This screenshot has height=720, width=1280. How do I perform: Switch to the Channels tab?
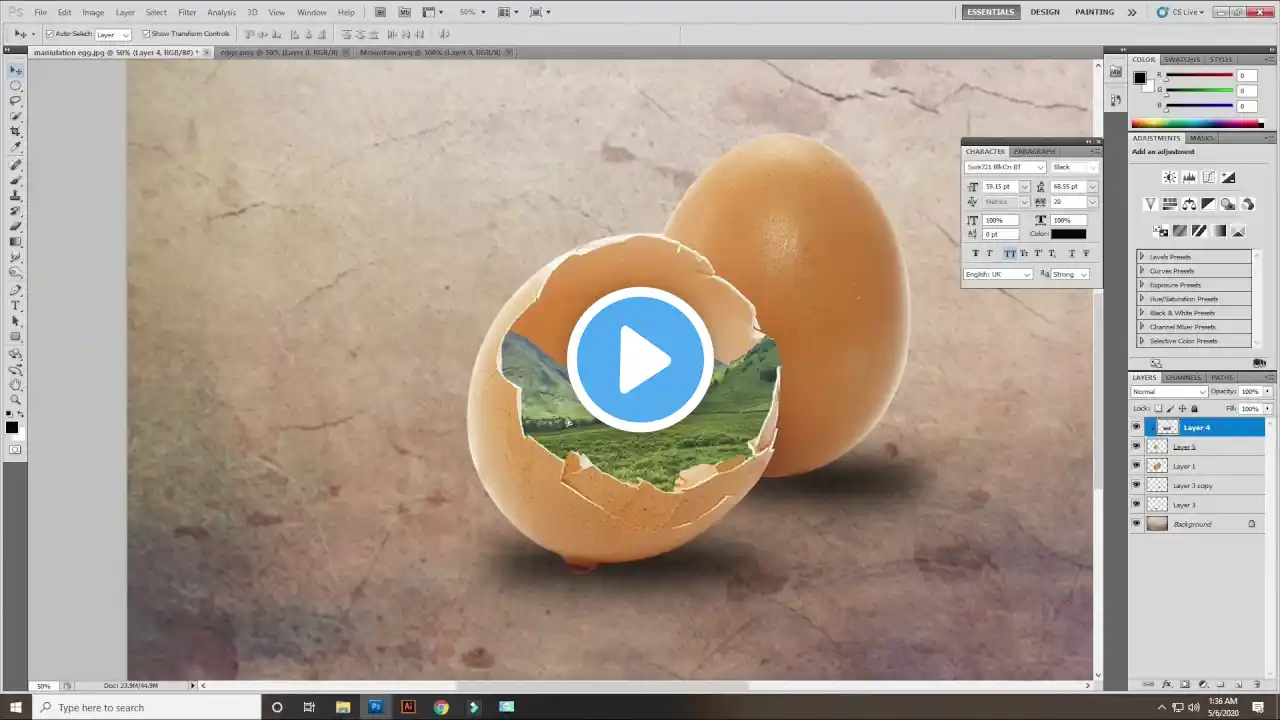click(x=1183, y=377)
